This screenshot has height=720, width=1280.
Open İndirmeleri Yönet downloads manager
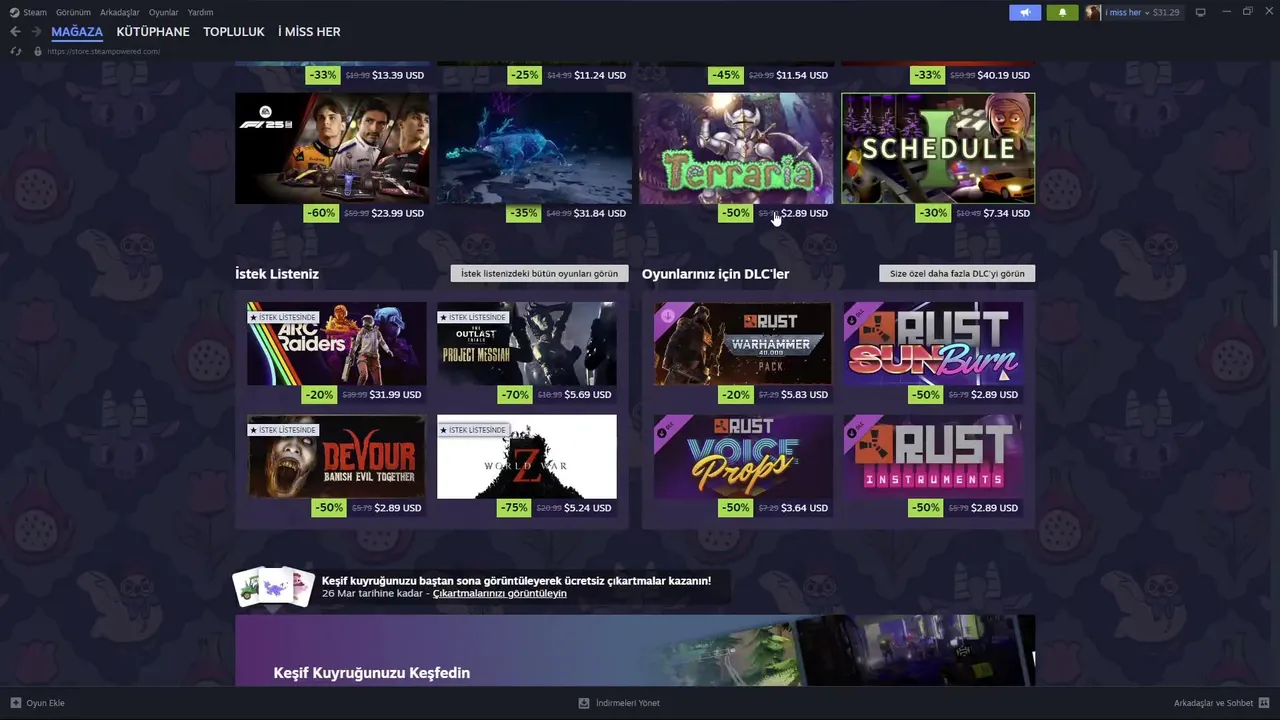tap(619, 703)
